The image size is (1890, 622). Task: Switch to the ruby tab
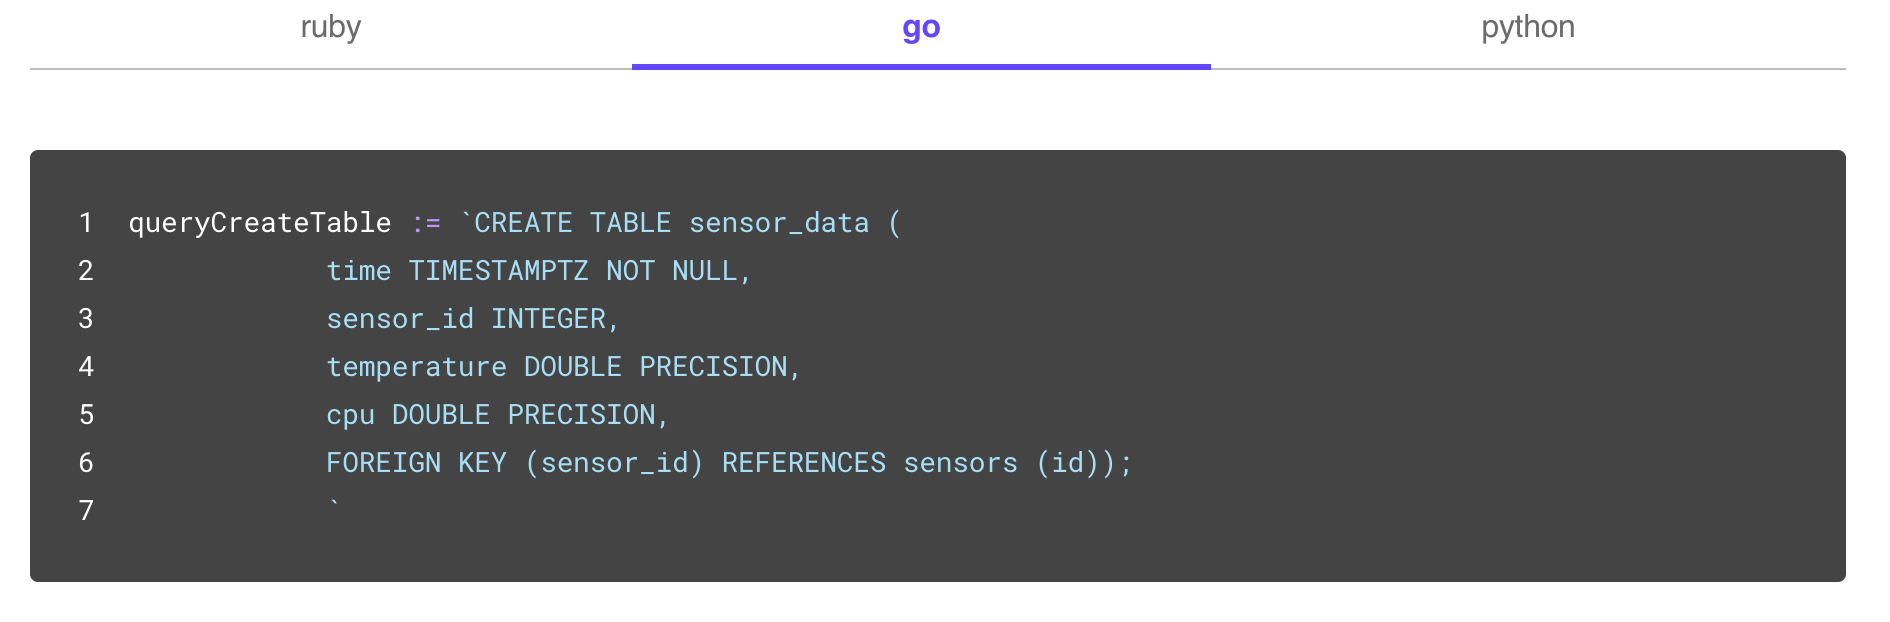tap(331, 28)
